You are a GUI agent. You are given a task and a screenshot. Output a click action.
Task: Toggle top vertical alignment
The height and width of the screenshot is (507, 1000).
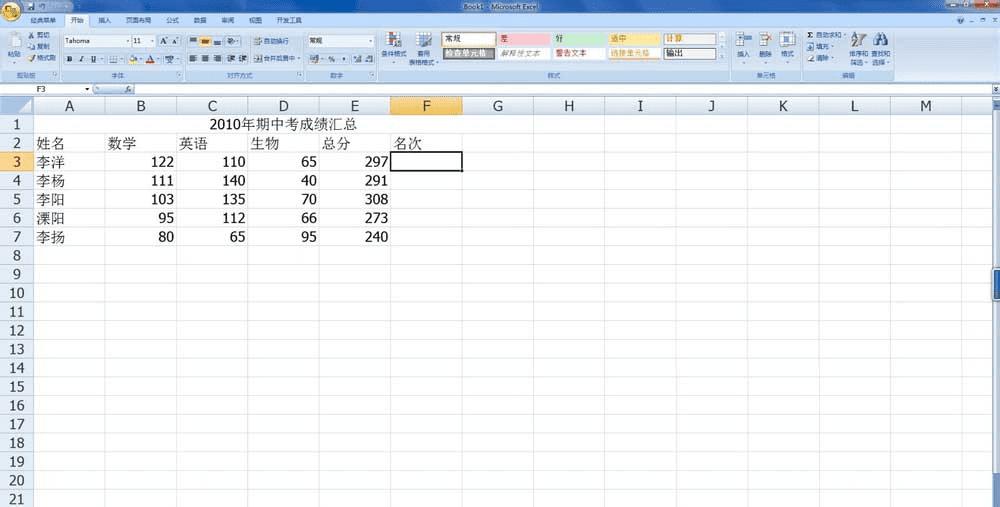[x=193, y=41]
